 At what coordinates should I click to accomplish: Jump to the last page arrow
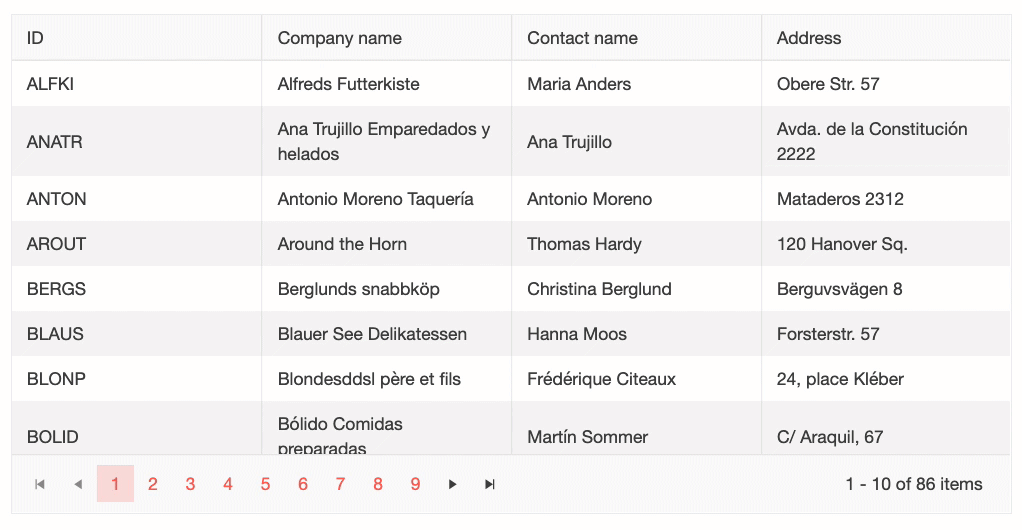coord(490,485)
